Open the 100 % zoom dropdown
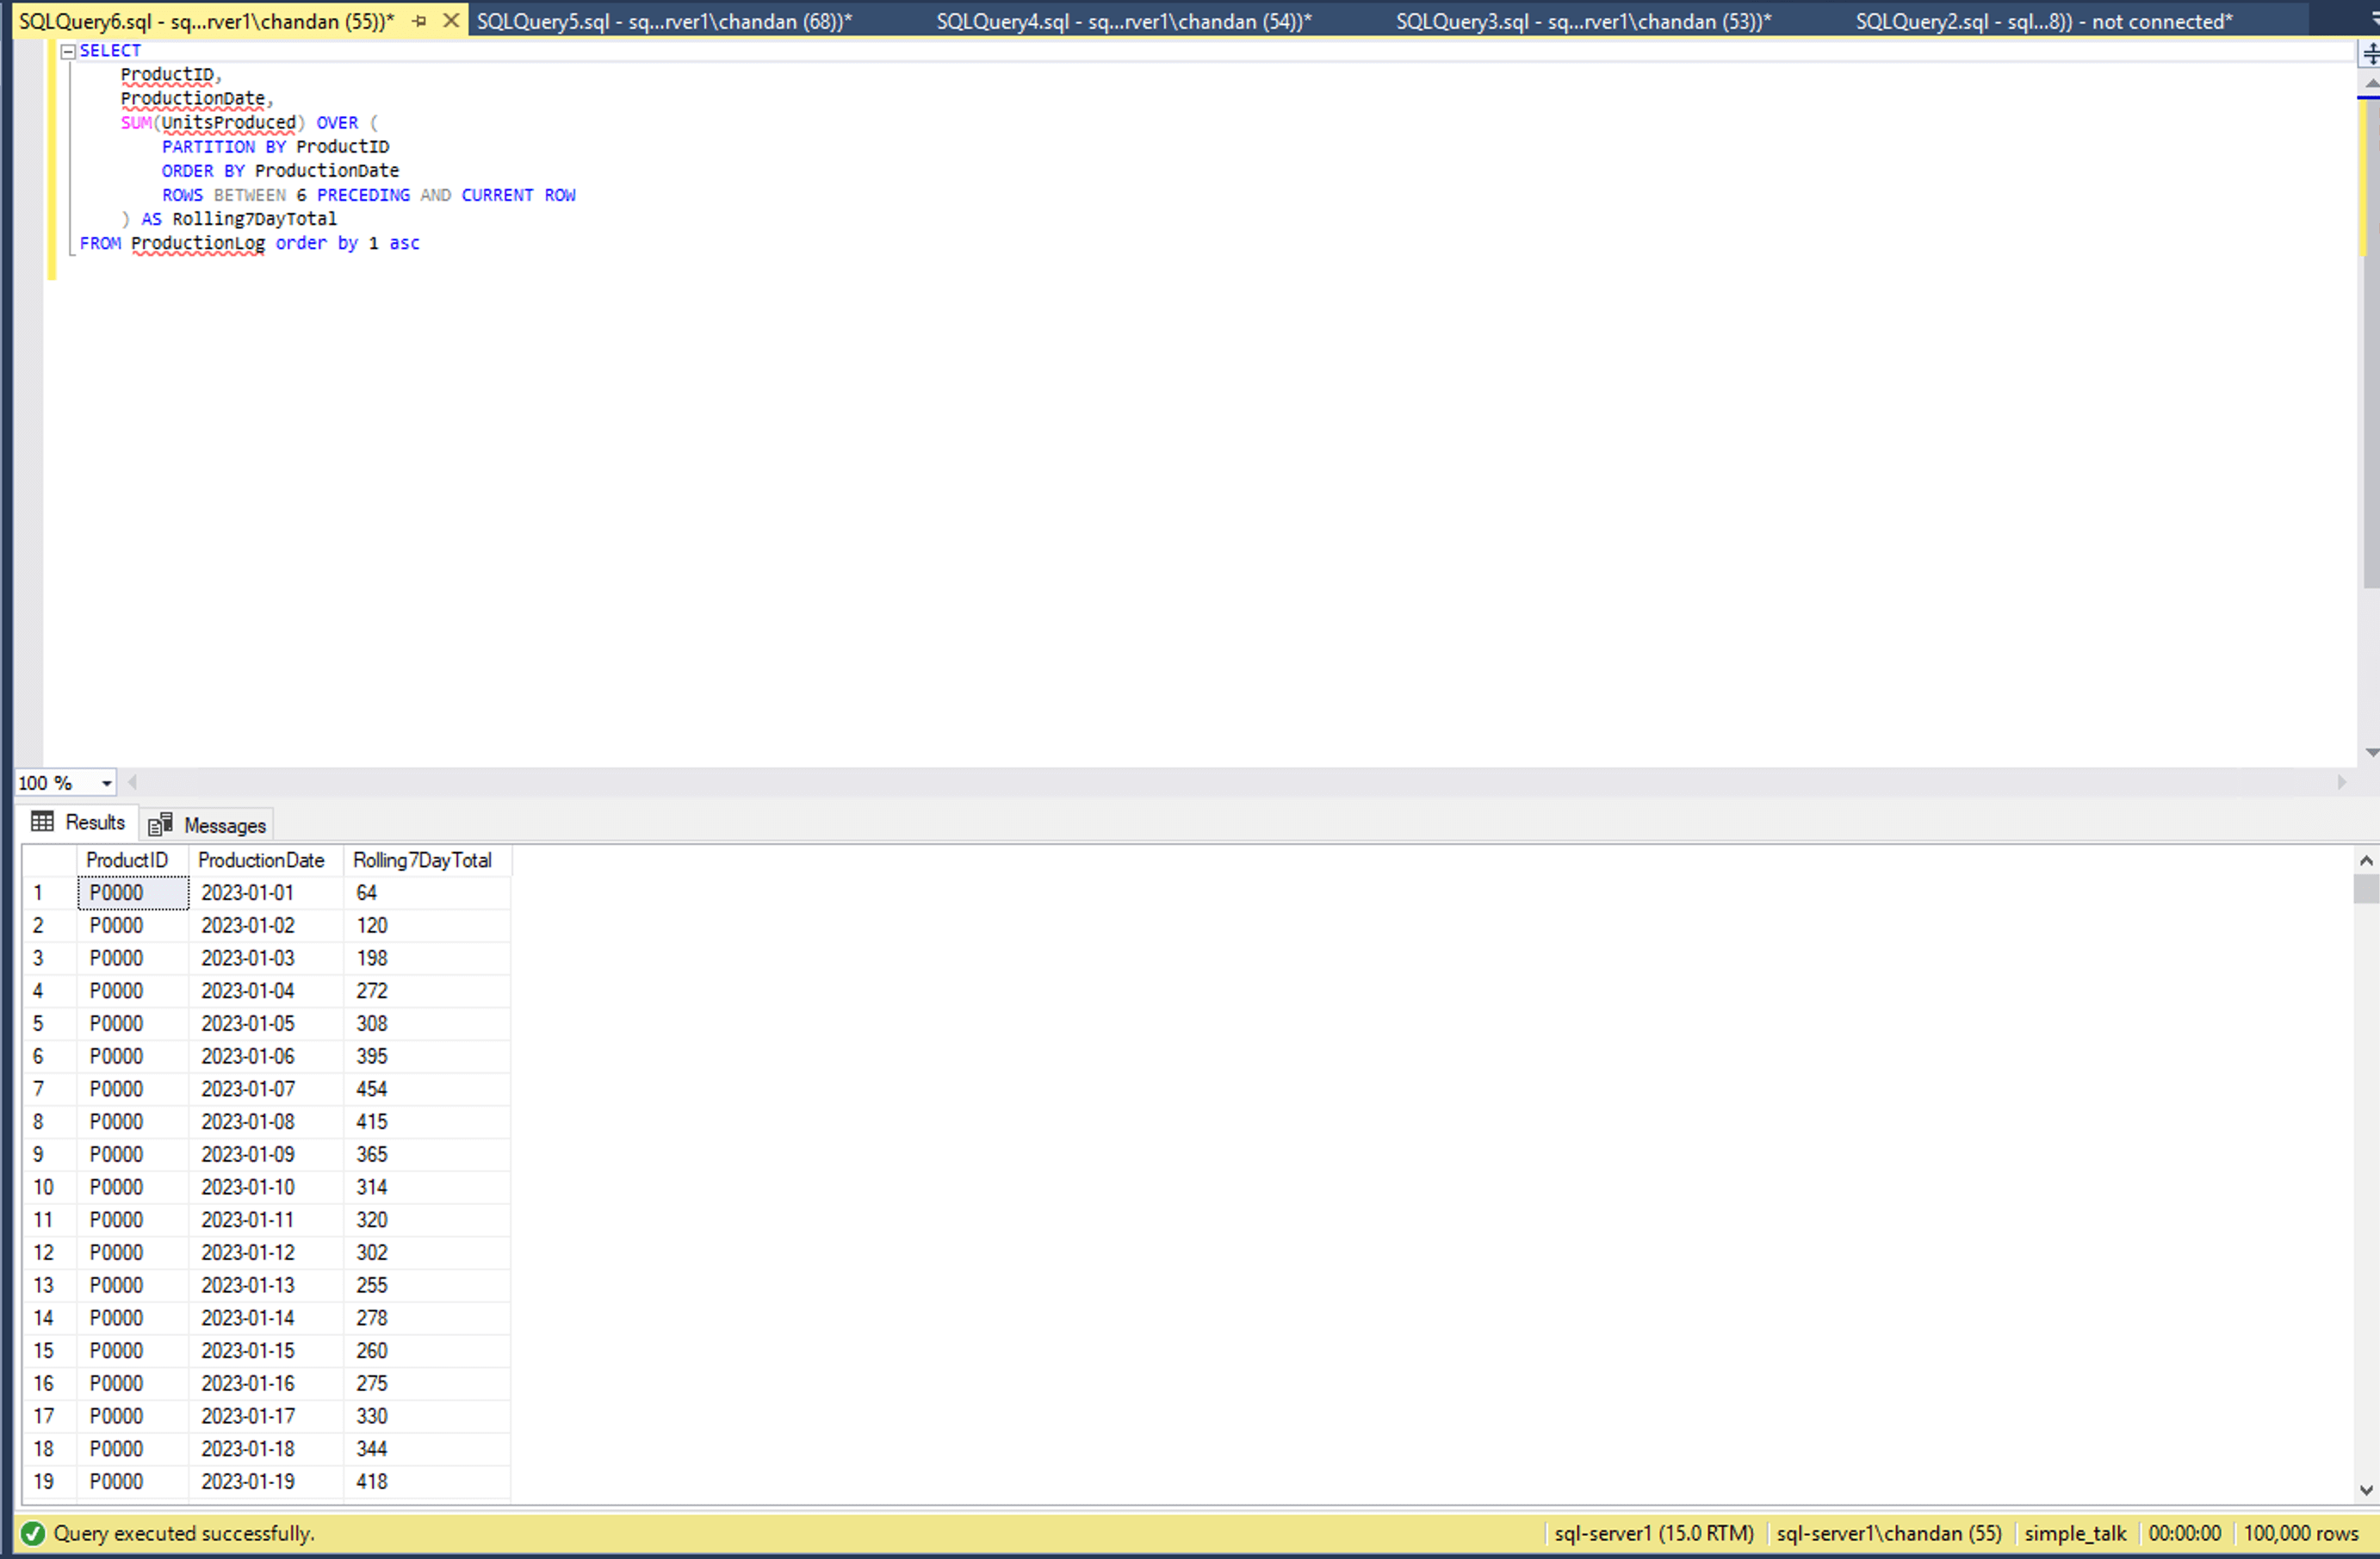The image size is (2380, 1559). pyautogui.click(x=106, y=783)
